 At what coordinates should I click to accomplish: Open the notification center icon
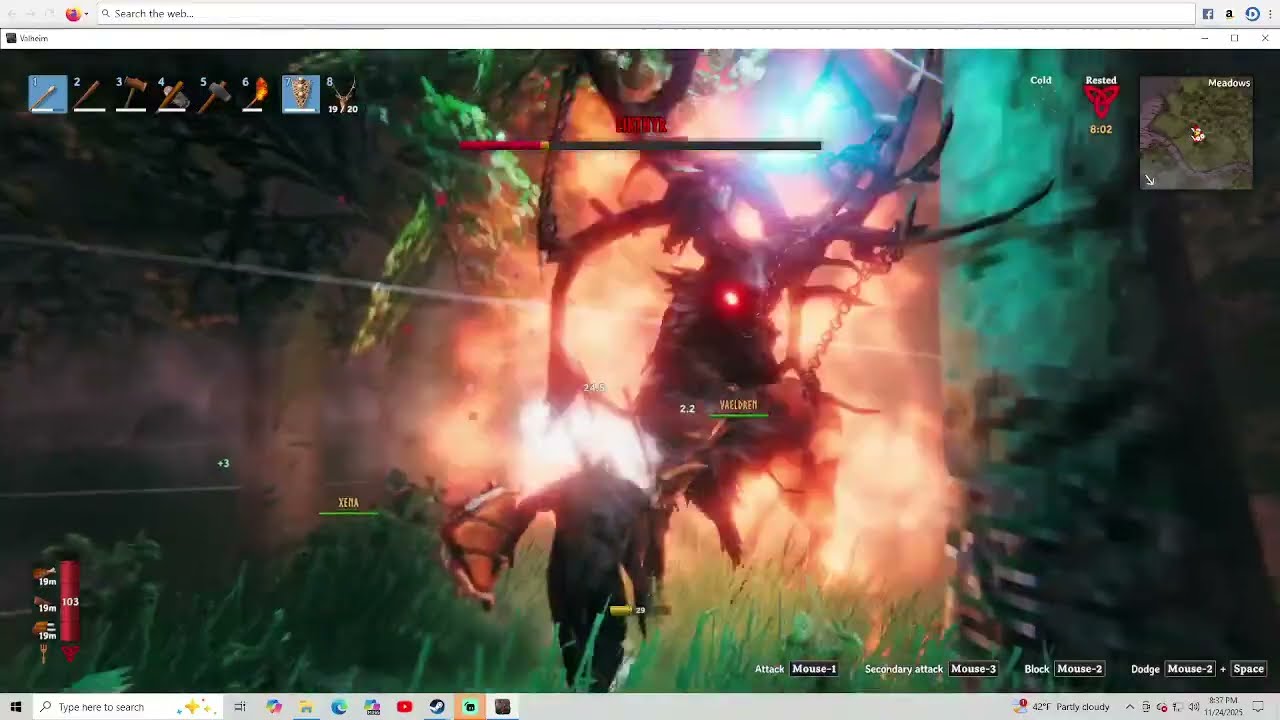pyautogui.click(x=1258, y=707)
